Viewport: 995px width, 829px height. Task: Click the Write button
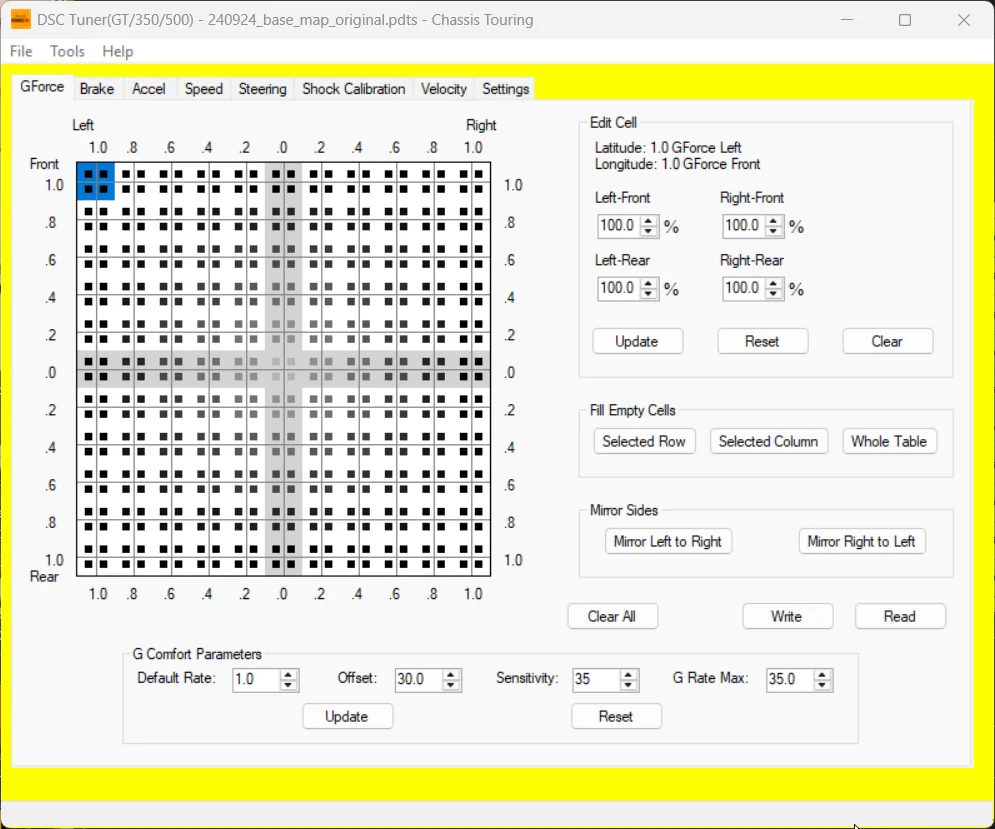point(787,616)
